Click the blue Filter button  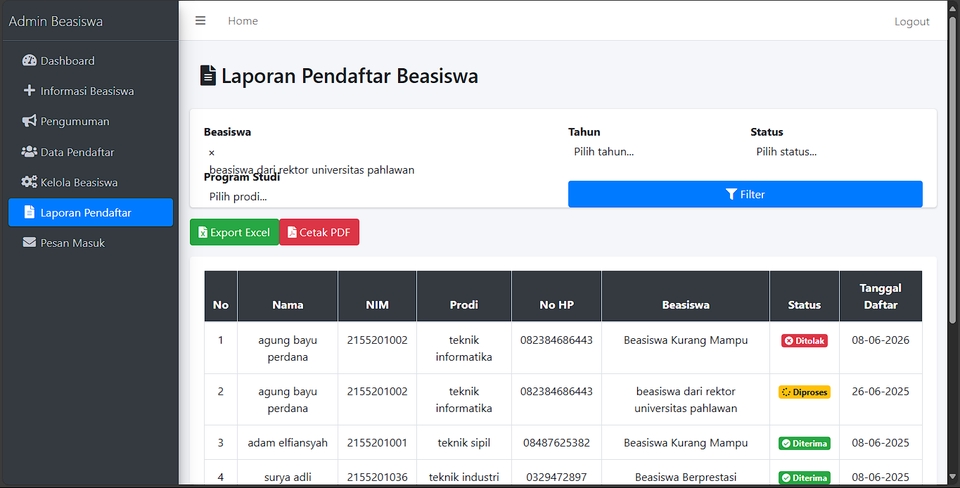(x=745, y=194)
